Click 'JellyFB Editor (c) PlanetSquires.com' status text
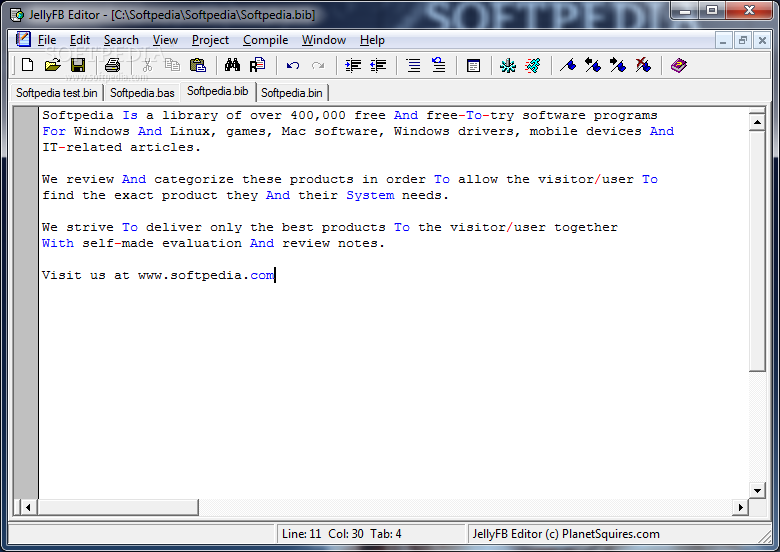Image resolution: width=780 pixels, height=552 pixels. click(x=566, y=534)
